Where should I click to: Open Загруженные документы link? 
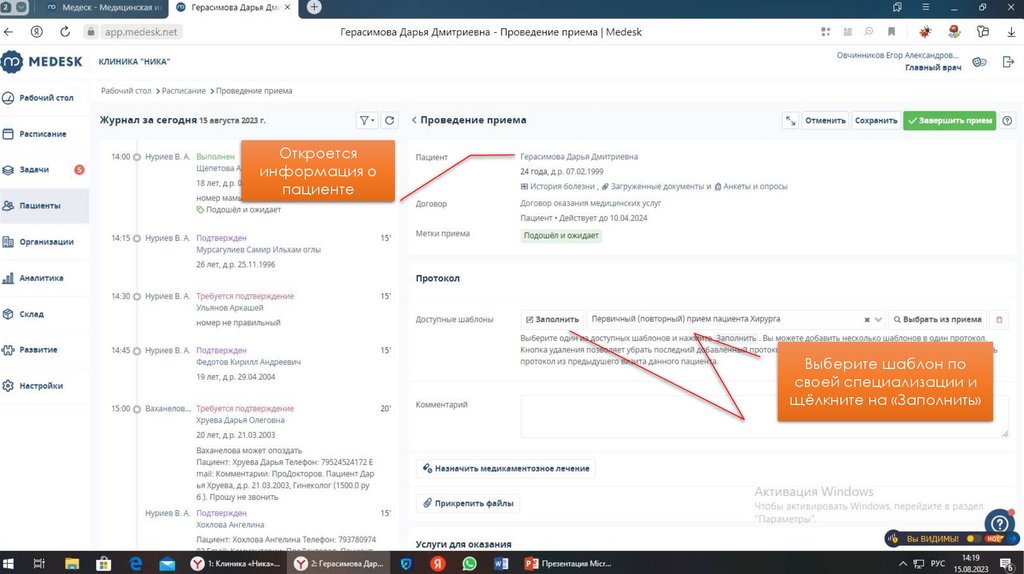coord(652,187)
